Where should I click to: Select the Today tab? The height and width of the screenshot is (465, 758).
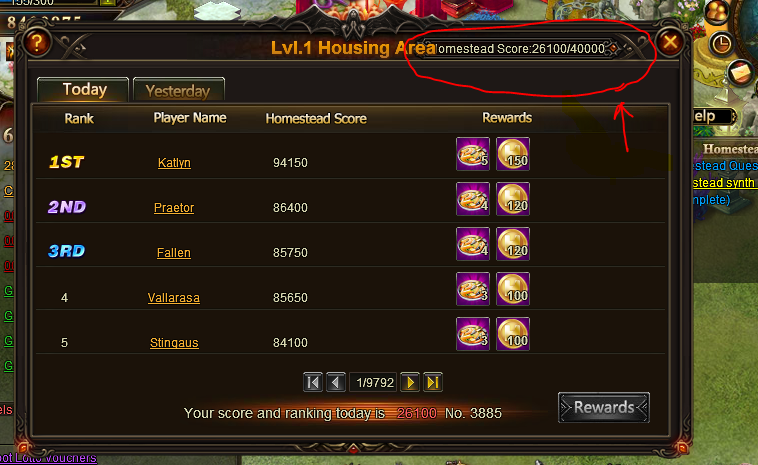click(x=83, y=89)
